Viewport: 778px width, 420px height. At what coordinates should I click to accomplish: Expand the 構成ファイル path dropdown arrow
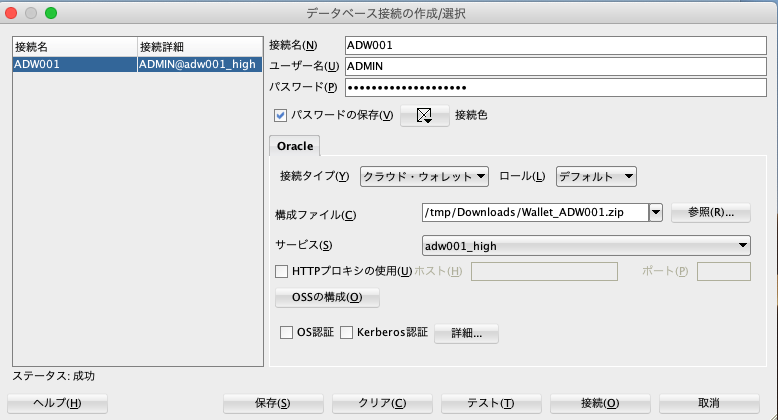[656, 212]
